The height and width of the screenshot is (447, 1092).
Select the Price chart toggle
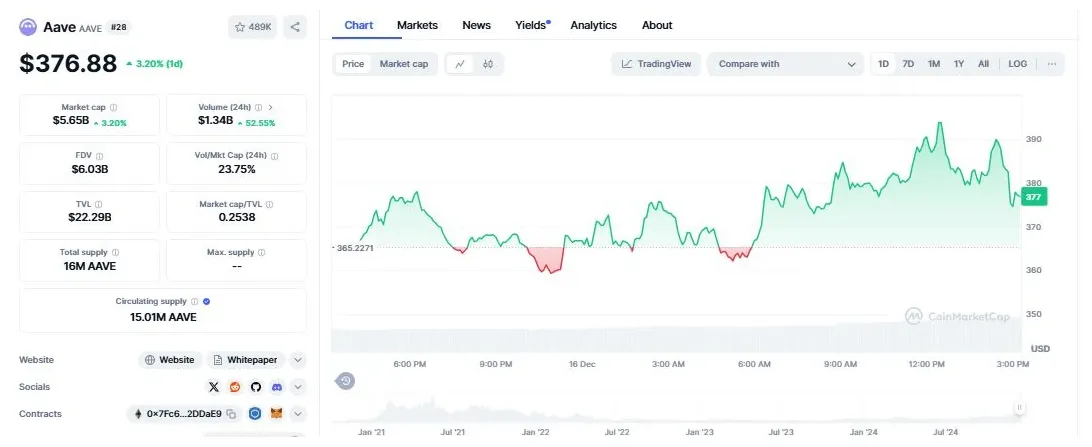[x=353, y=64]
